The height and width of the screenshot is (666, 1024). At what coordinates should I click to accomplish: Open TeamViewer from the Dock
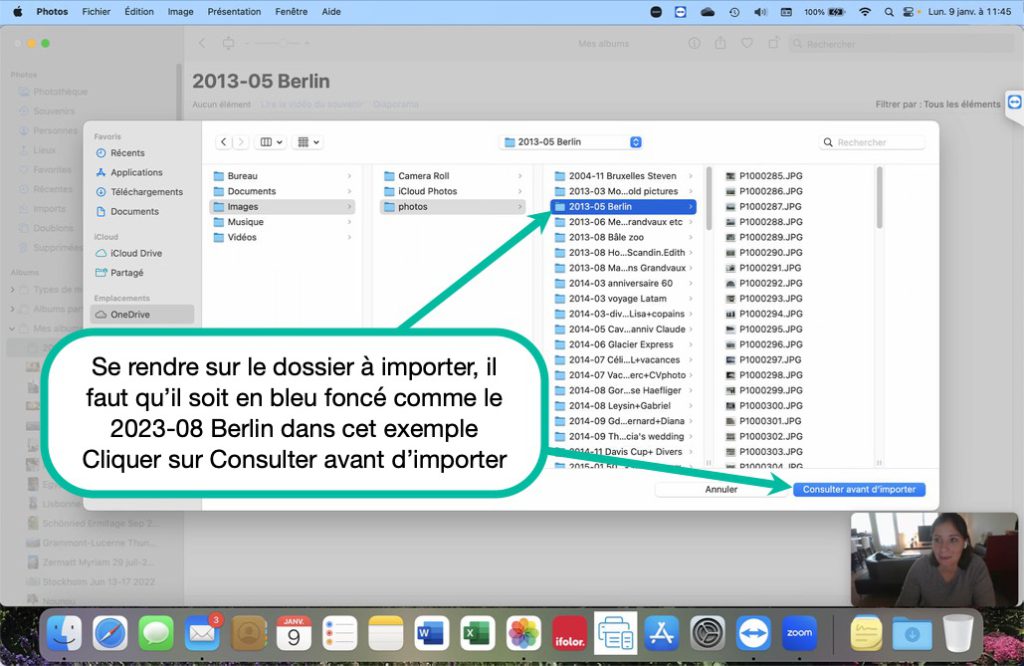(x=754, y=632)
